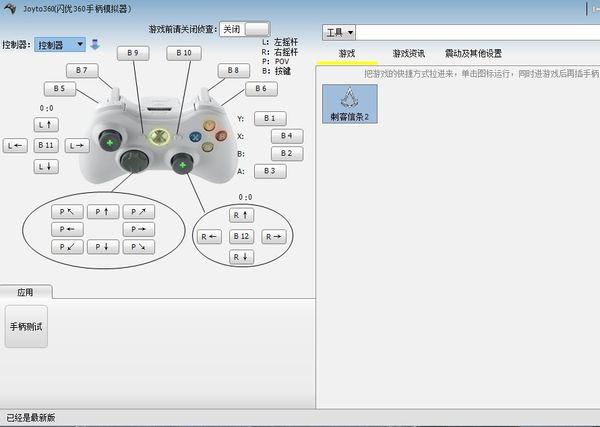600x427 pixels.
Task: Click the Xbox guide button on controller image
Action: tap(159, 137)
